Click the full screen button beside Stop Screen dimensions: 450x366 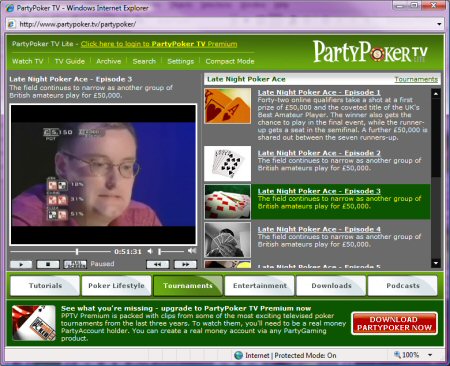(x=75, y=264)
